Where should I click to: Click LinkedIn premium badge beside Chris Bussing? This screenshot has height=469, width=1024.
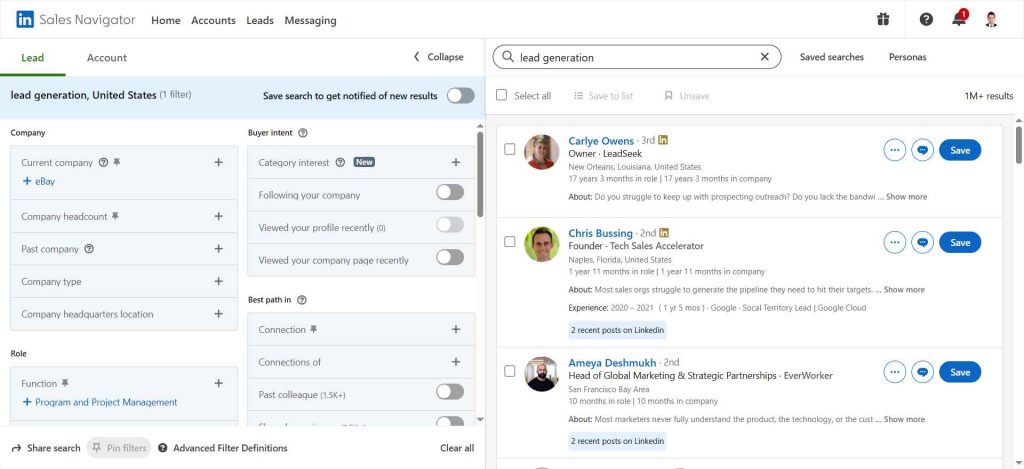(x=664, y=233)
